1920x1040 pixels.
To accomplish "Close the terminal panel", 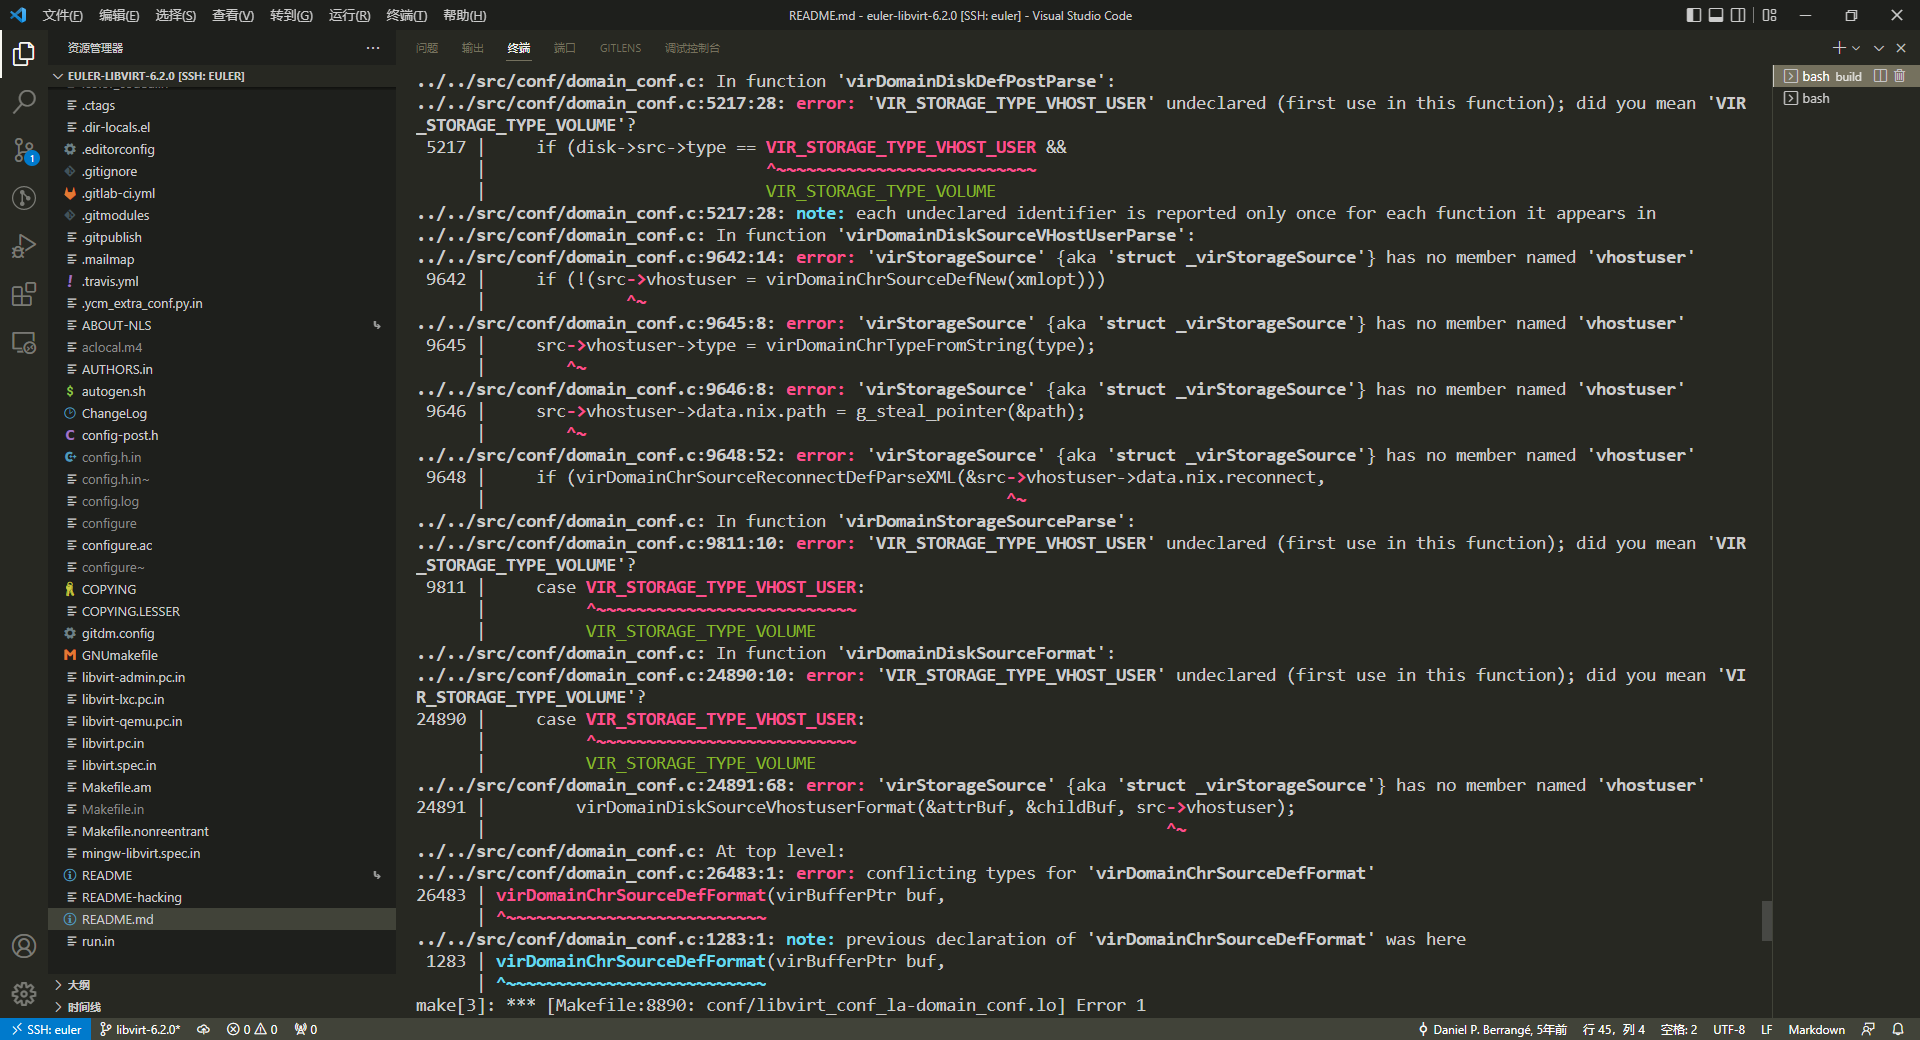I will pyautogui.click(x=1901, y=48).
